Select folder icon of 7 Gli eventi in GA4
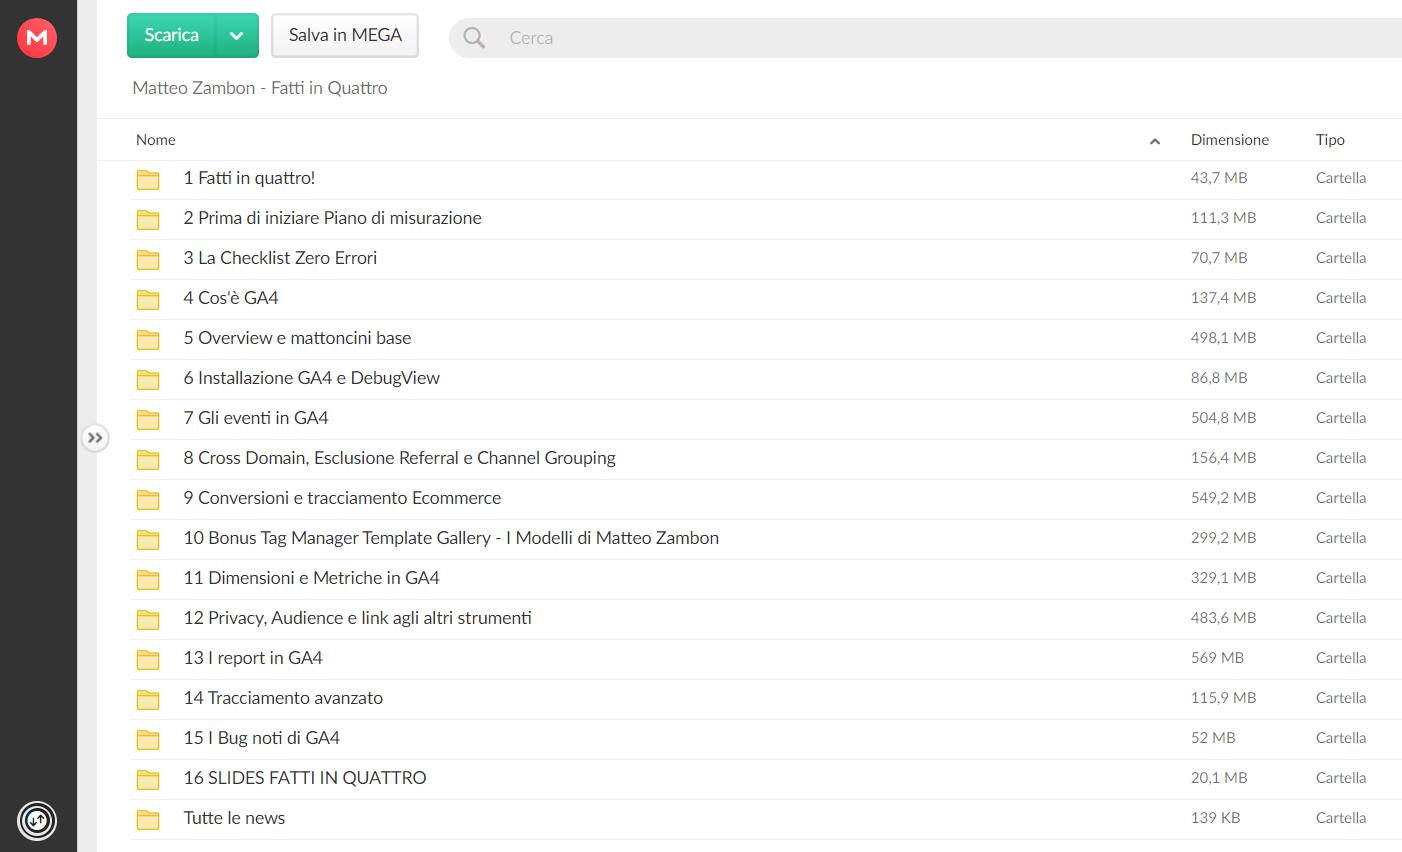This screenshot has height=852, width=1402. (148, 420)
